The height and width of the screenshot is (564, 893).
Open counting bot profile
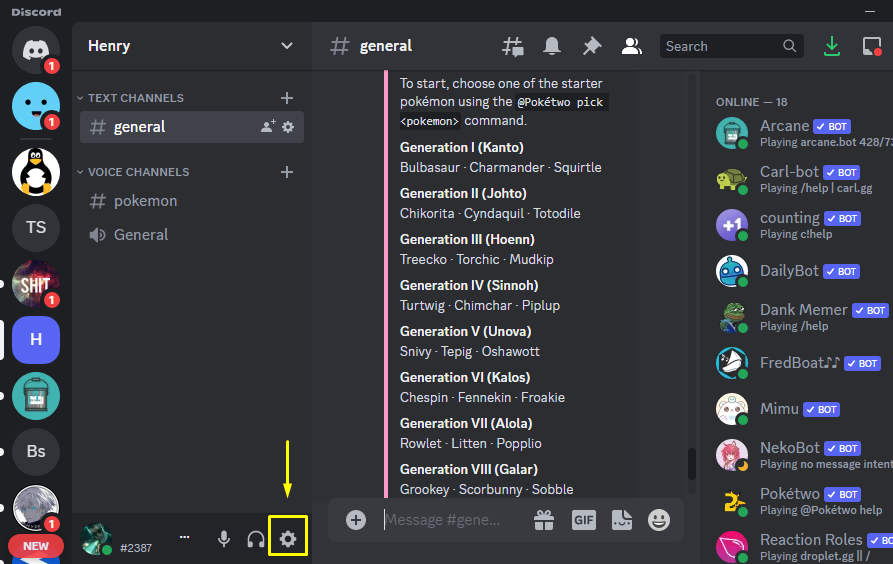pos(803,225)
